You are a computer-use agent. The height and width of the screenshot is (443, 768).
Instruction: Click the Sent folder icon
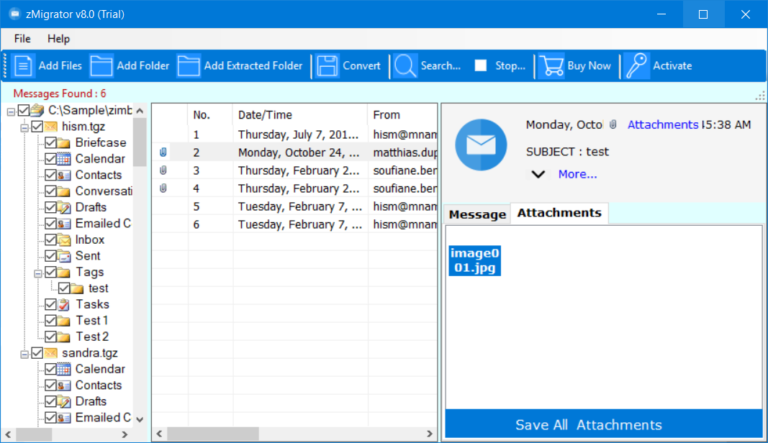[x=64, y=256]
